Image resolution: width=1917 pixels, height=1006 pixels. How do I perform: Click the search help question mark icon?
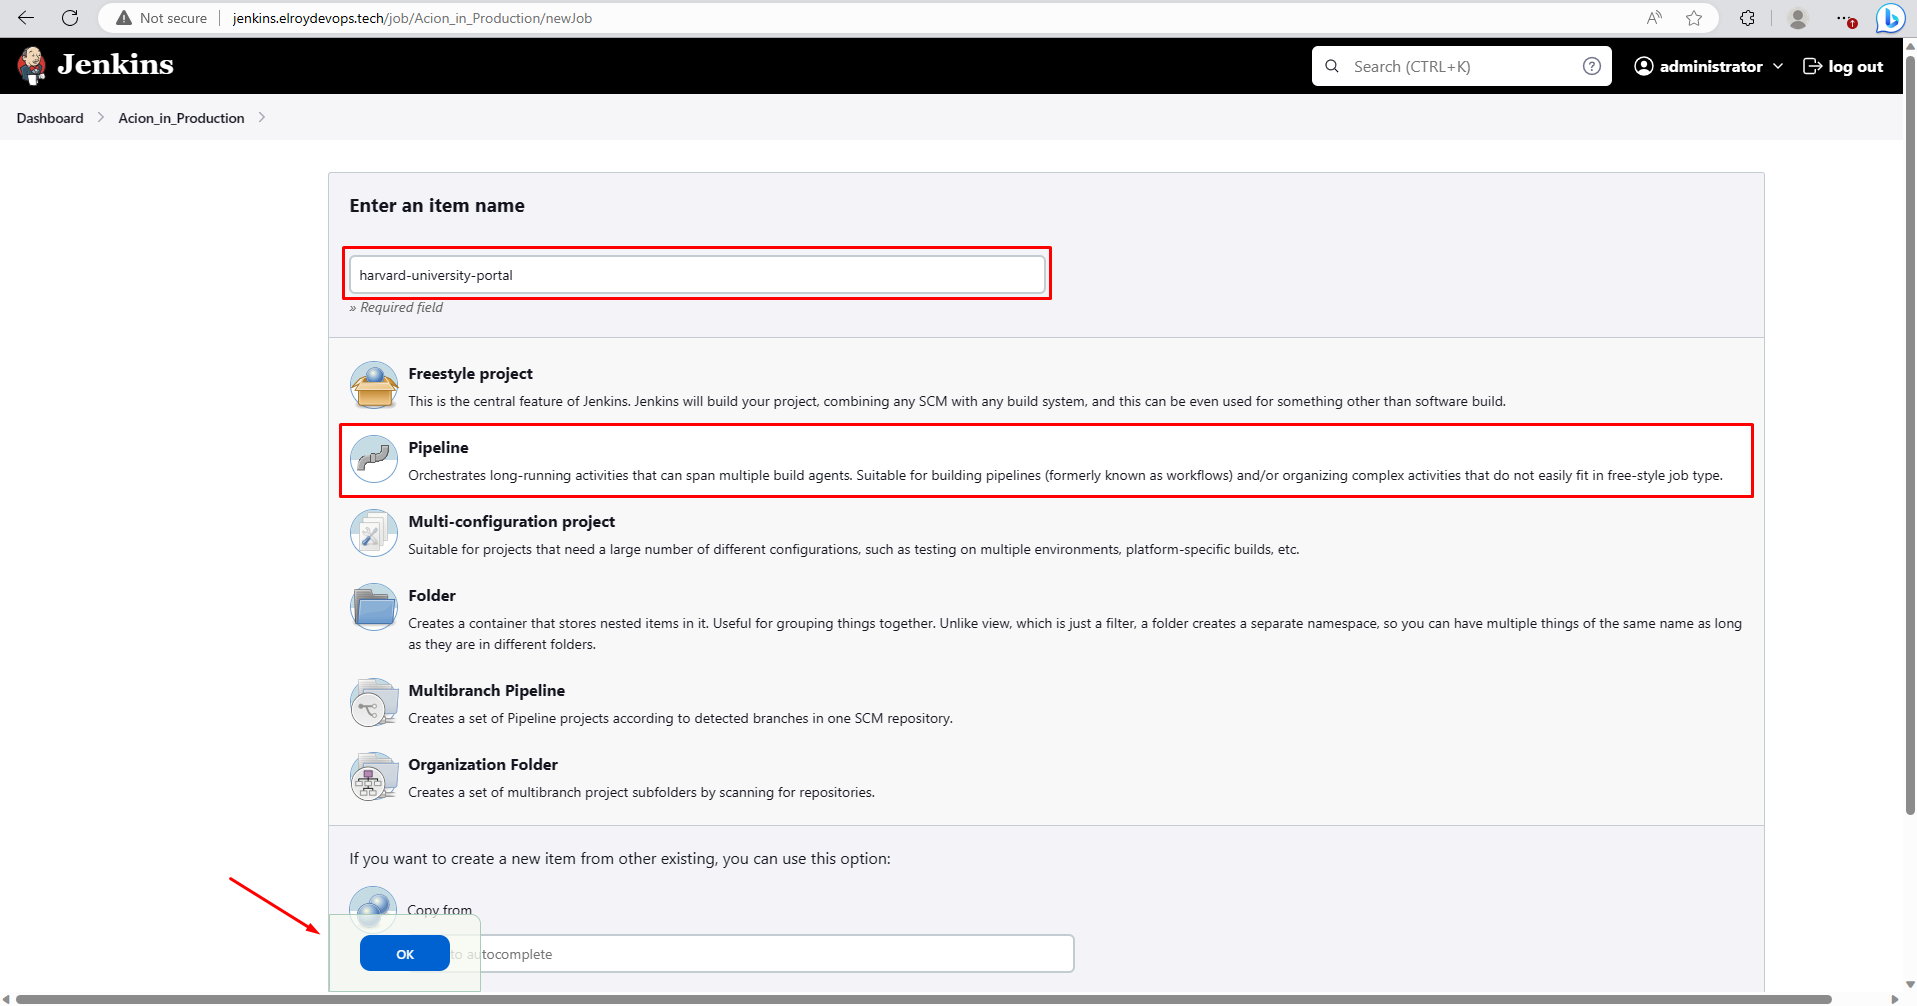tap(1592, 66)
